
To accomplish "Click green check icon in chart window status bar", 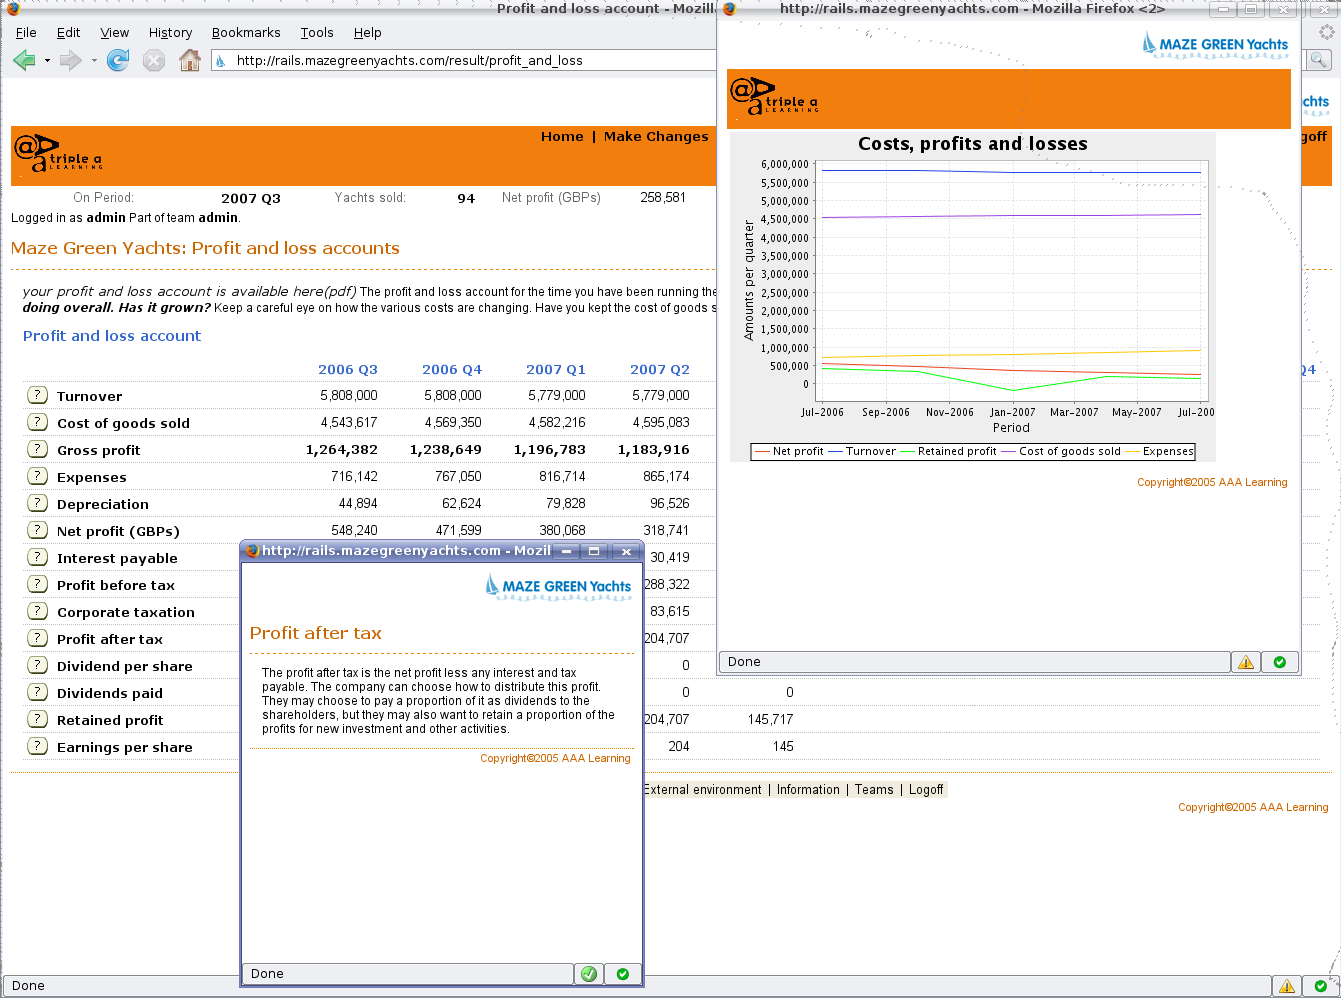I will [x=1280, y=662].
